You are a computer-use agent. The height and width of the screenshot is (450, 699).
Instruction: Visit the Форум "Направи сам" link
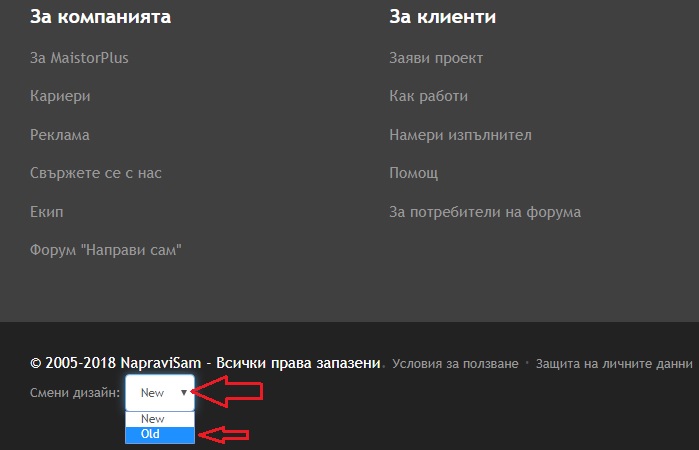coord(106,250)
